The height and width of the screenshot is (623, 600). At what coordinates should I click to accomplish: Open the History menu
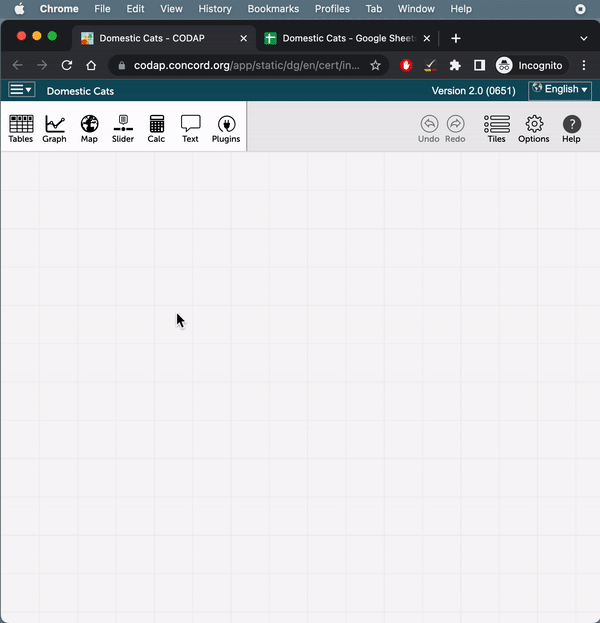tap(215, 9)
